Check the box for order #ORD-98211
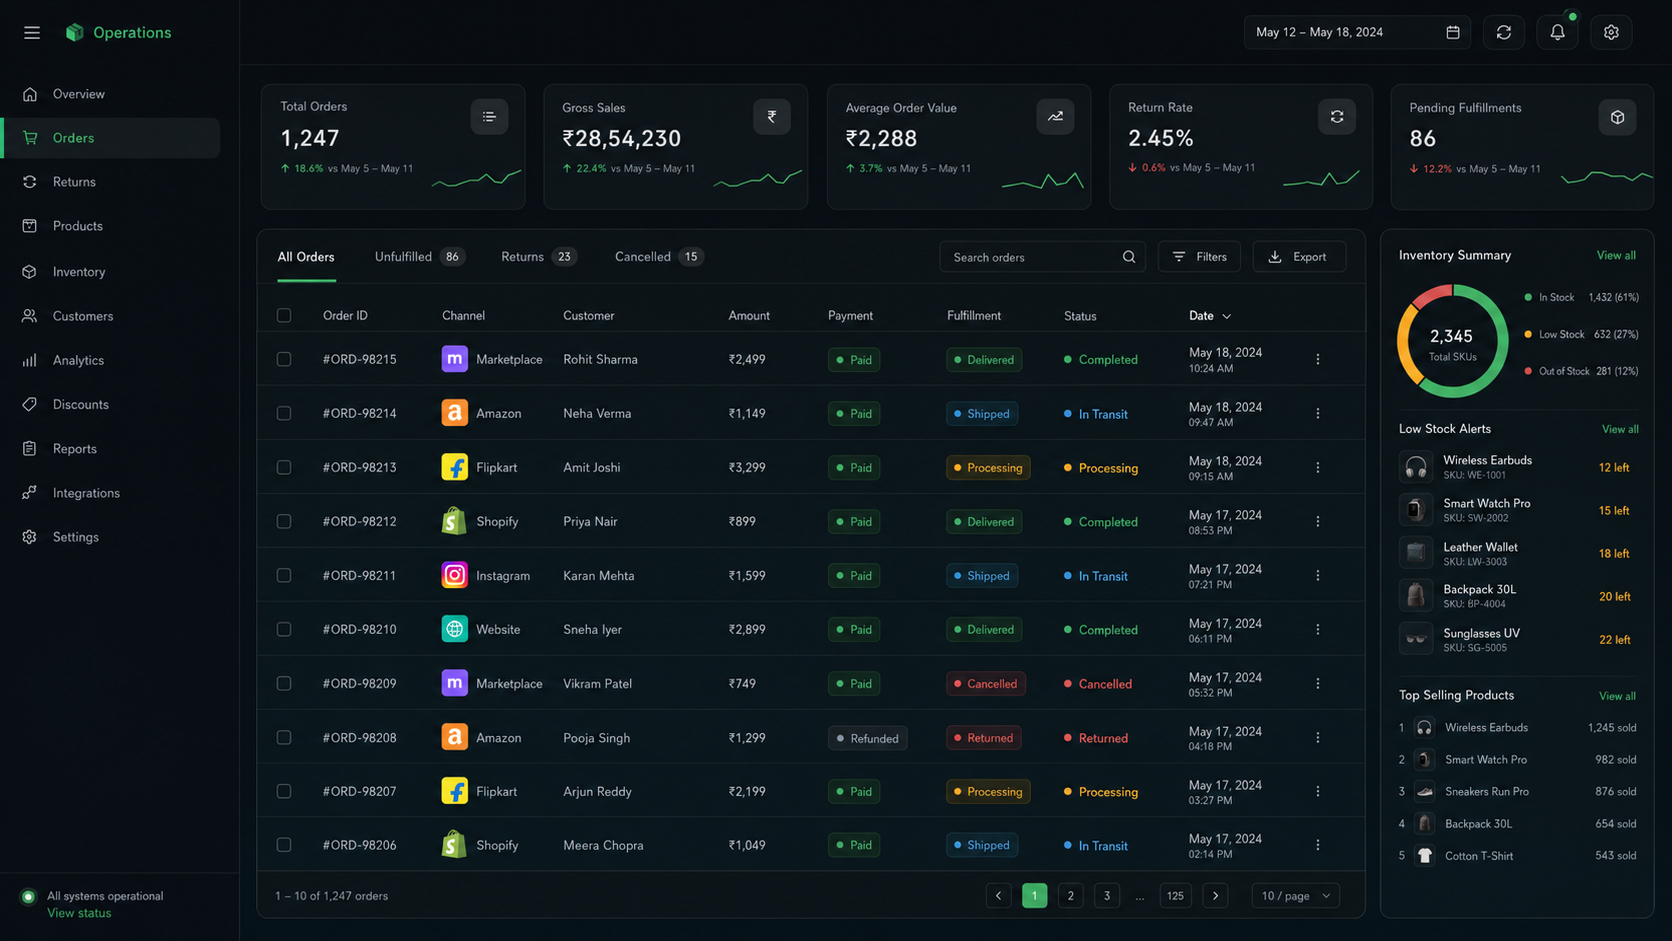Image resolution: width=1672 pixels, height=941 pixels. (284, 575)
